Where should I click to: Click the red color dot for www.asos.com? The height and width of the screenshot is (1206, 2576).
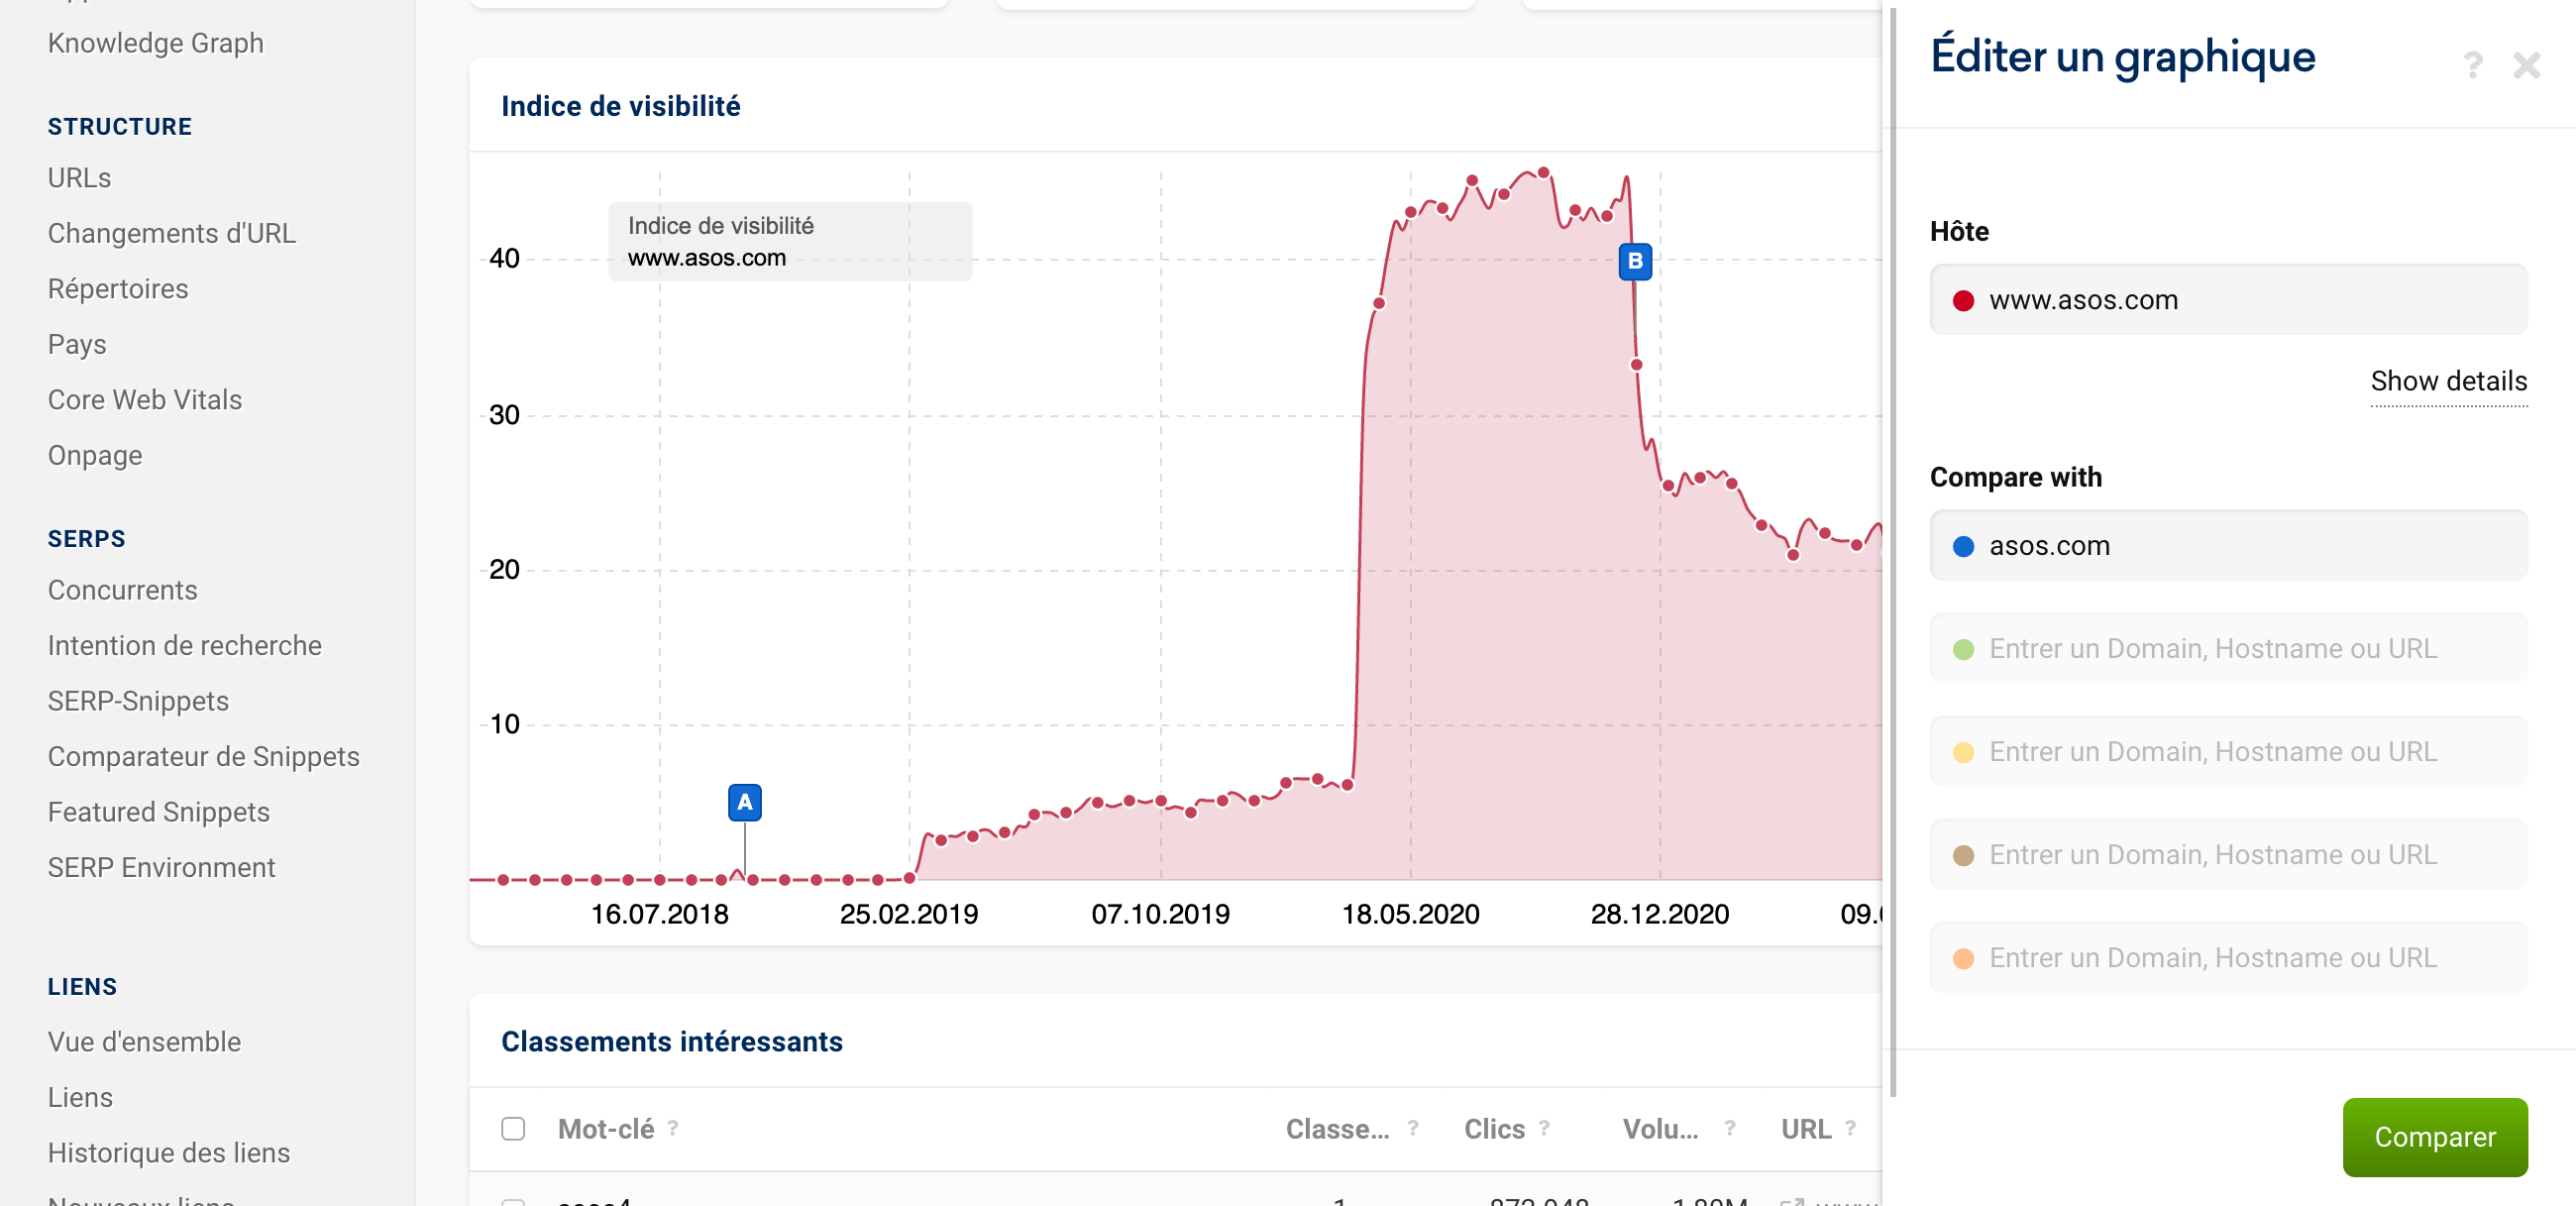click(x=1963, y=301)
